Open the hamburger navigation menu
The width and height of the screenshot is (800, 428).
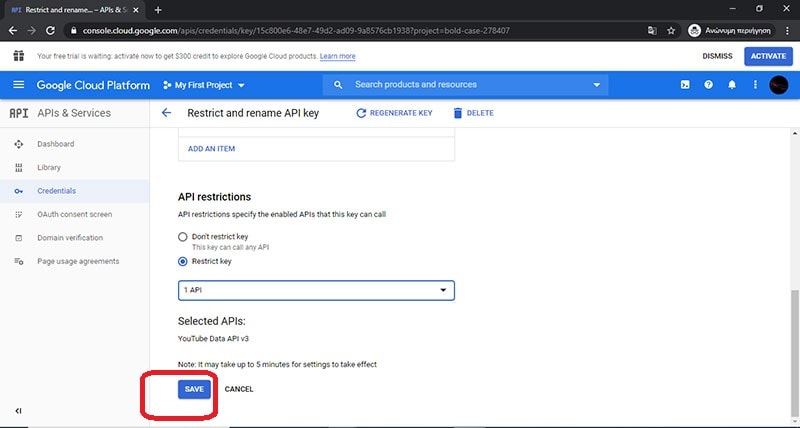pyautogui.click(x=19, y=85)
